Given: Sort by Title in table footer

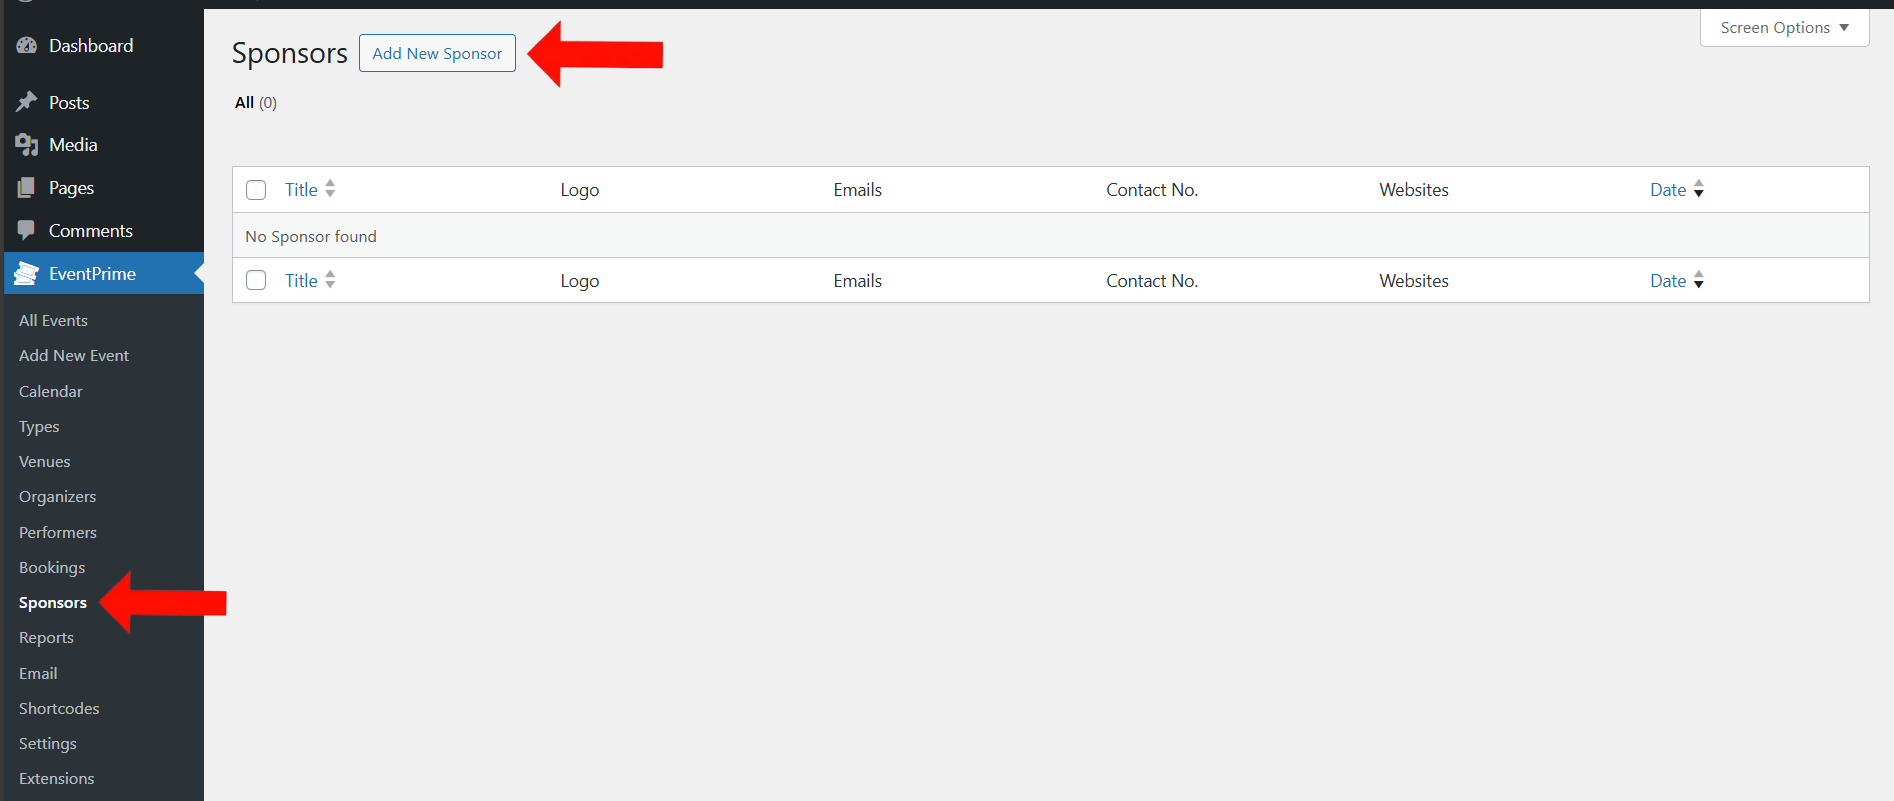Looking at the screenshot, I should click(301, 280).
